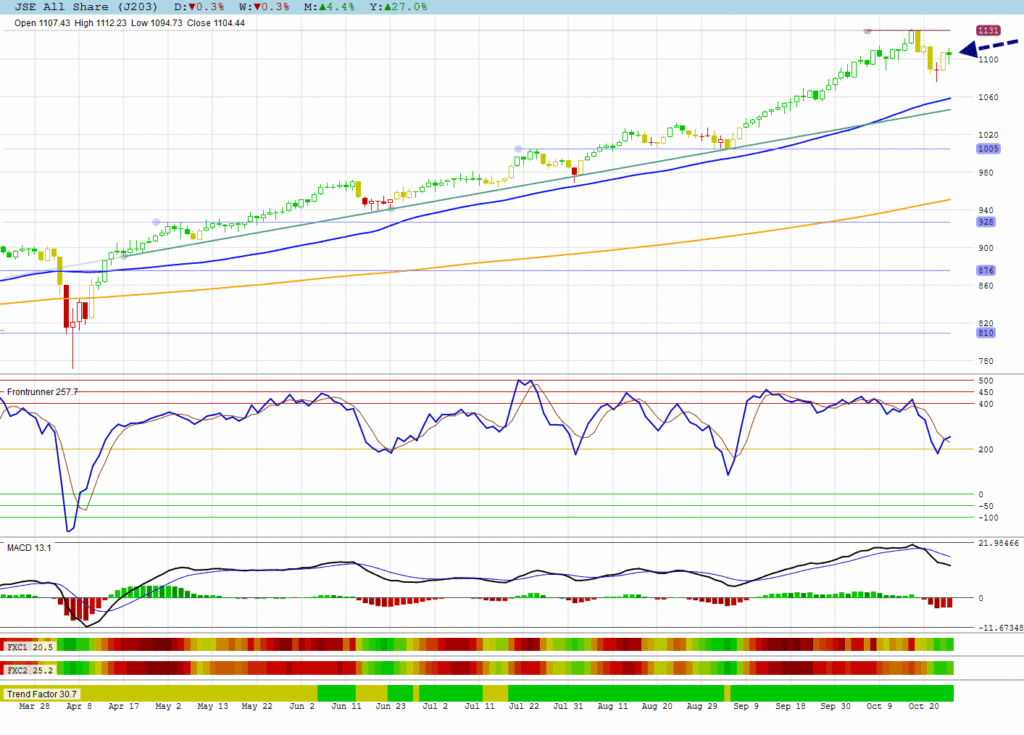
Task: Click the purple circle marker on 1005 line
Action: 518,149
